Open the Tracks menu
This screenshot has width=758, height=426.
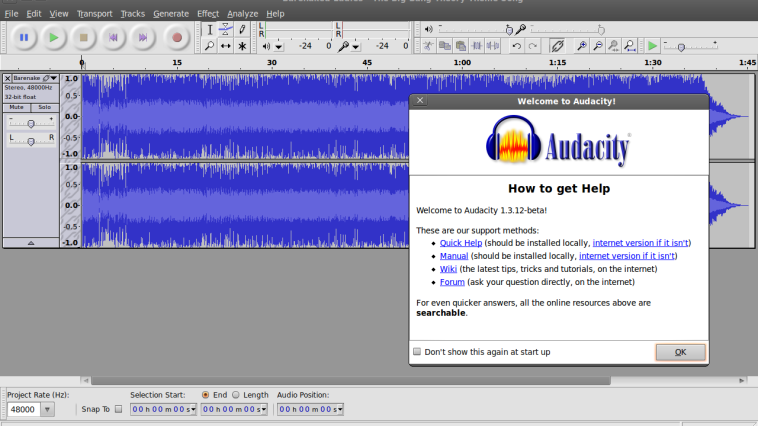point(132,14)
